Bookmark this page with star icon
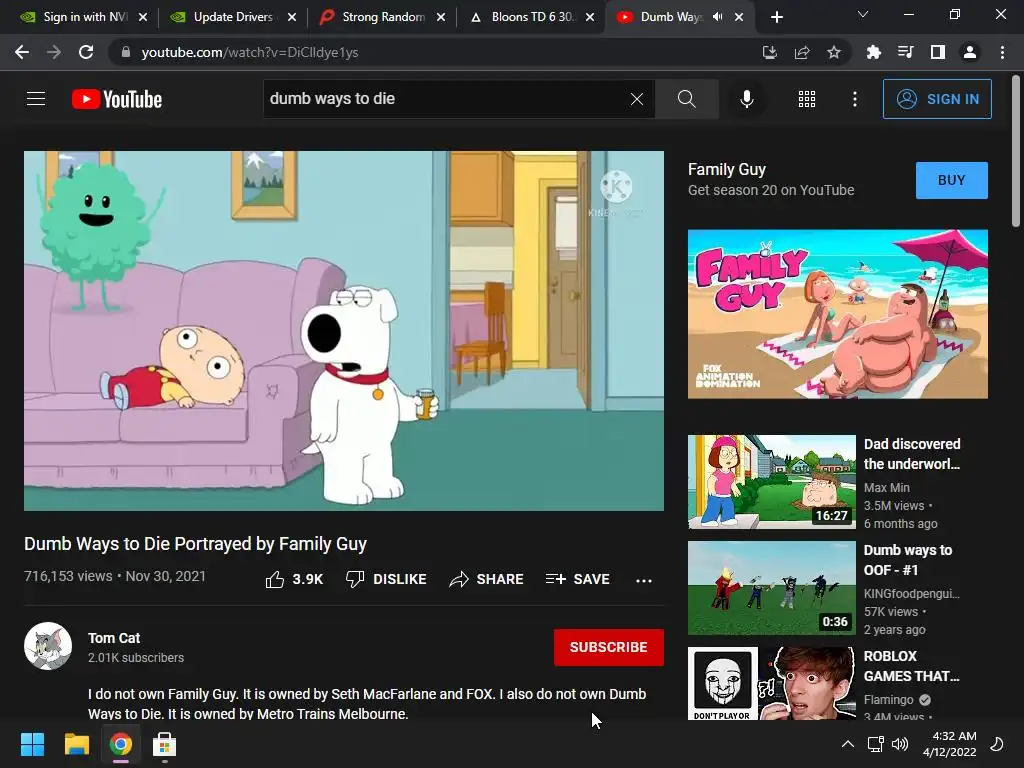Viewport: 1024px width, 768px height. tap(834, 52)
